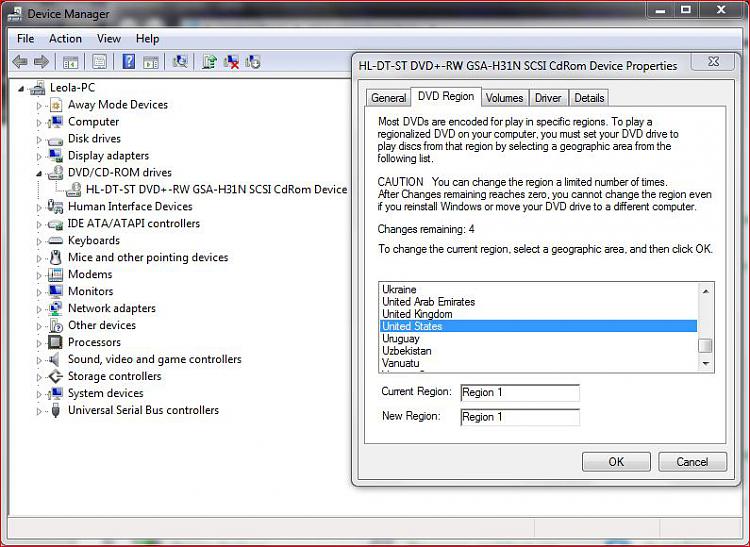Click Show/Hide Console Tree toolbar icon
Image resolution: width=750 pixels, height=547 pixels.
tap(71, 62)
